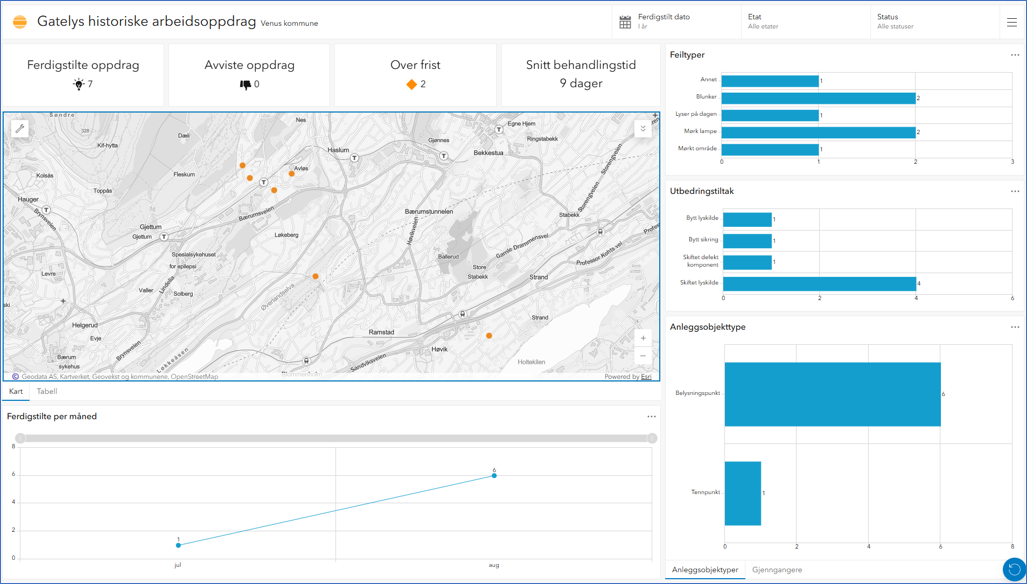The width and height of the screenshot is (1027, 584).
Task: Click the aug data point on line chart
Action: 494,475
